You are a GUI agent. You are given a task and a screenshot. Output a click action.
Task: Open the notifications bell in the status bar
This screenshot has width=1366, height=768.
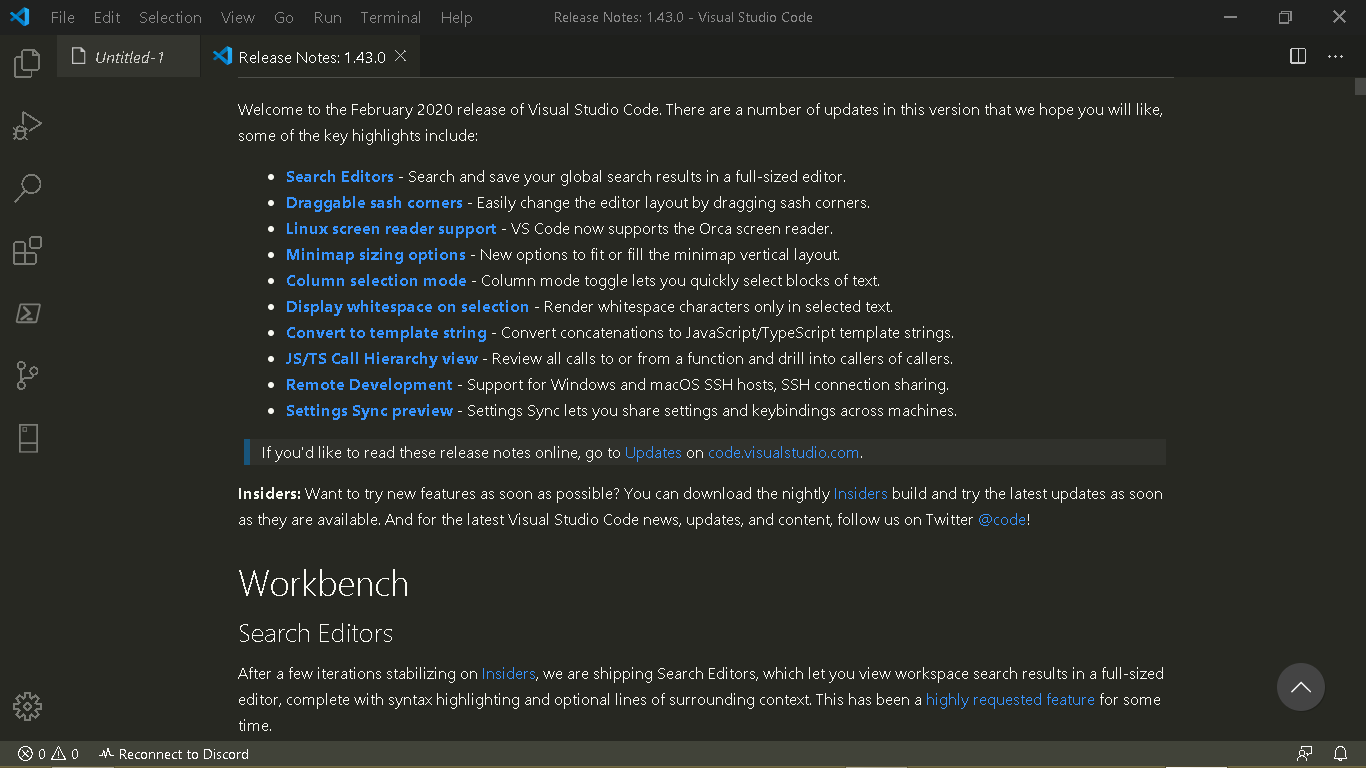(x=1340, y=753)
